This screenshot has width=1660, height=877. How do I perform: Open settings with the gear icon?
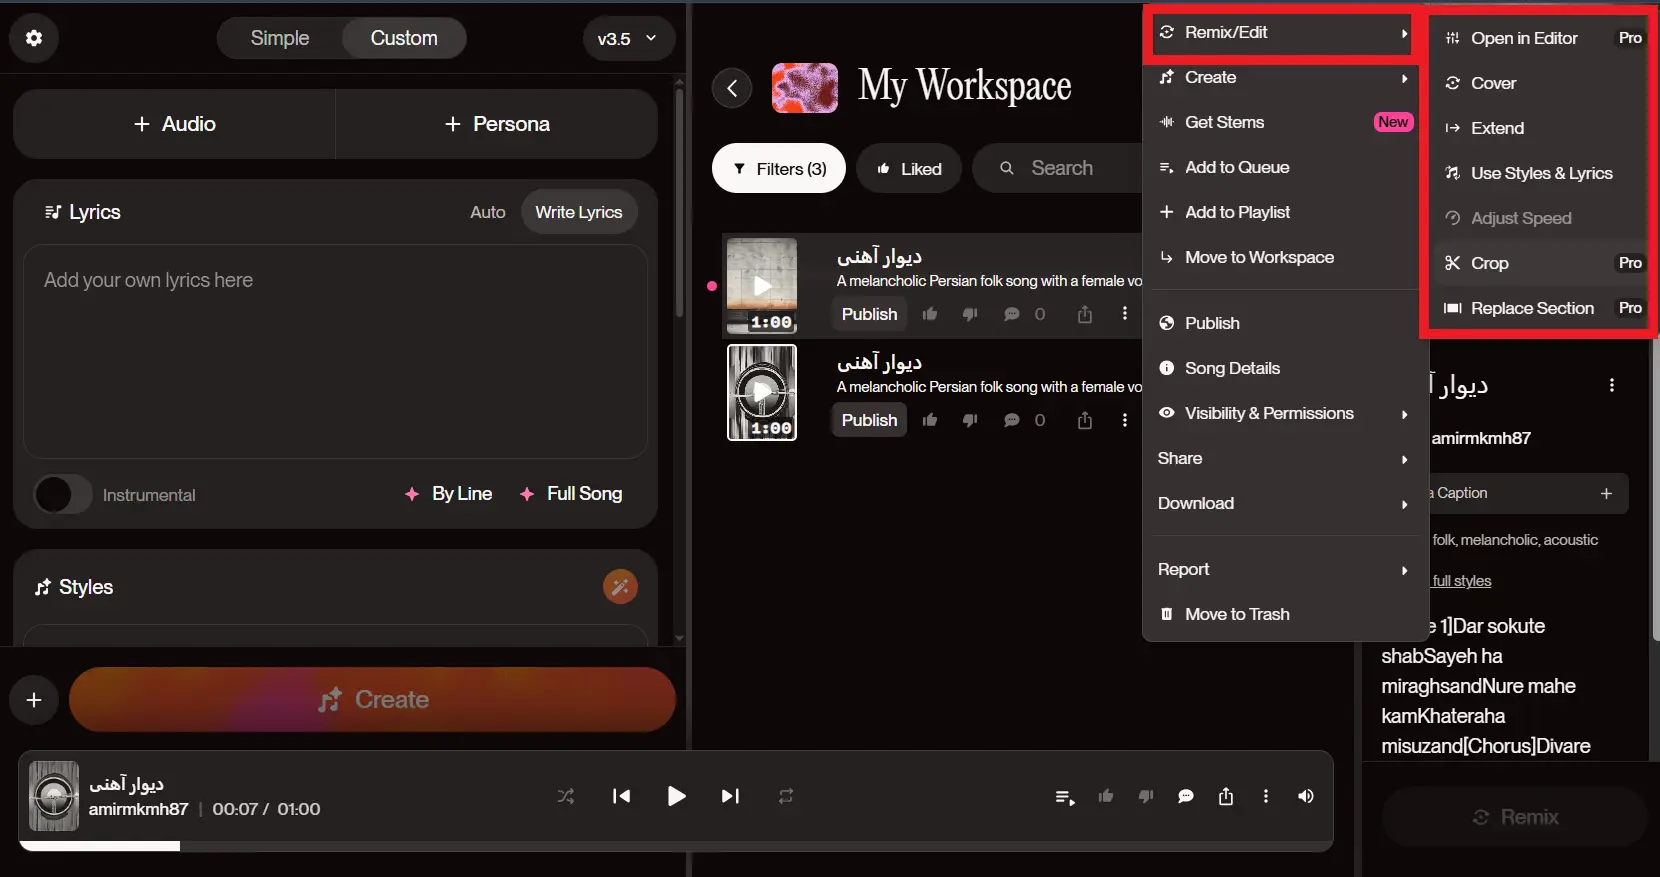tap(34, 38)
